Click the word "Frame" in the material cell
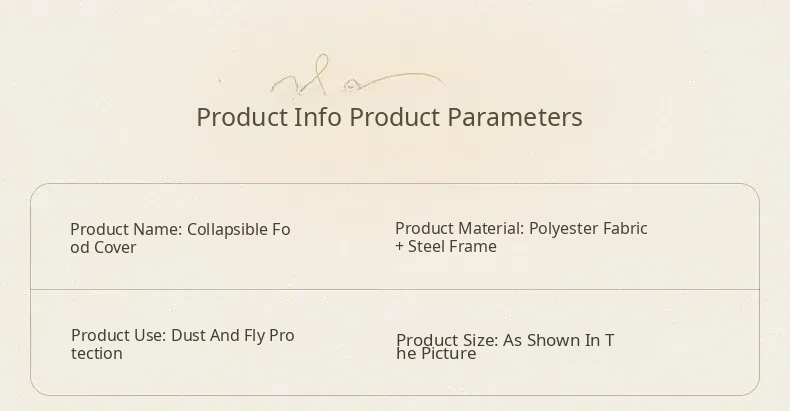Viewport: 790px width, 411px height. pos(473,246)
